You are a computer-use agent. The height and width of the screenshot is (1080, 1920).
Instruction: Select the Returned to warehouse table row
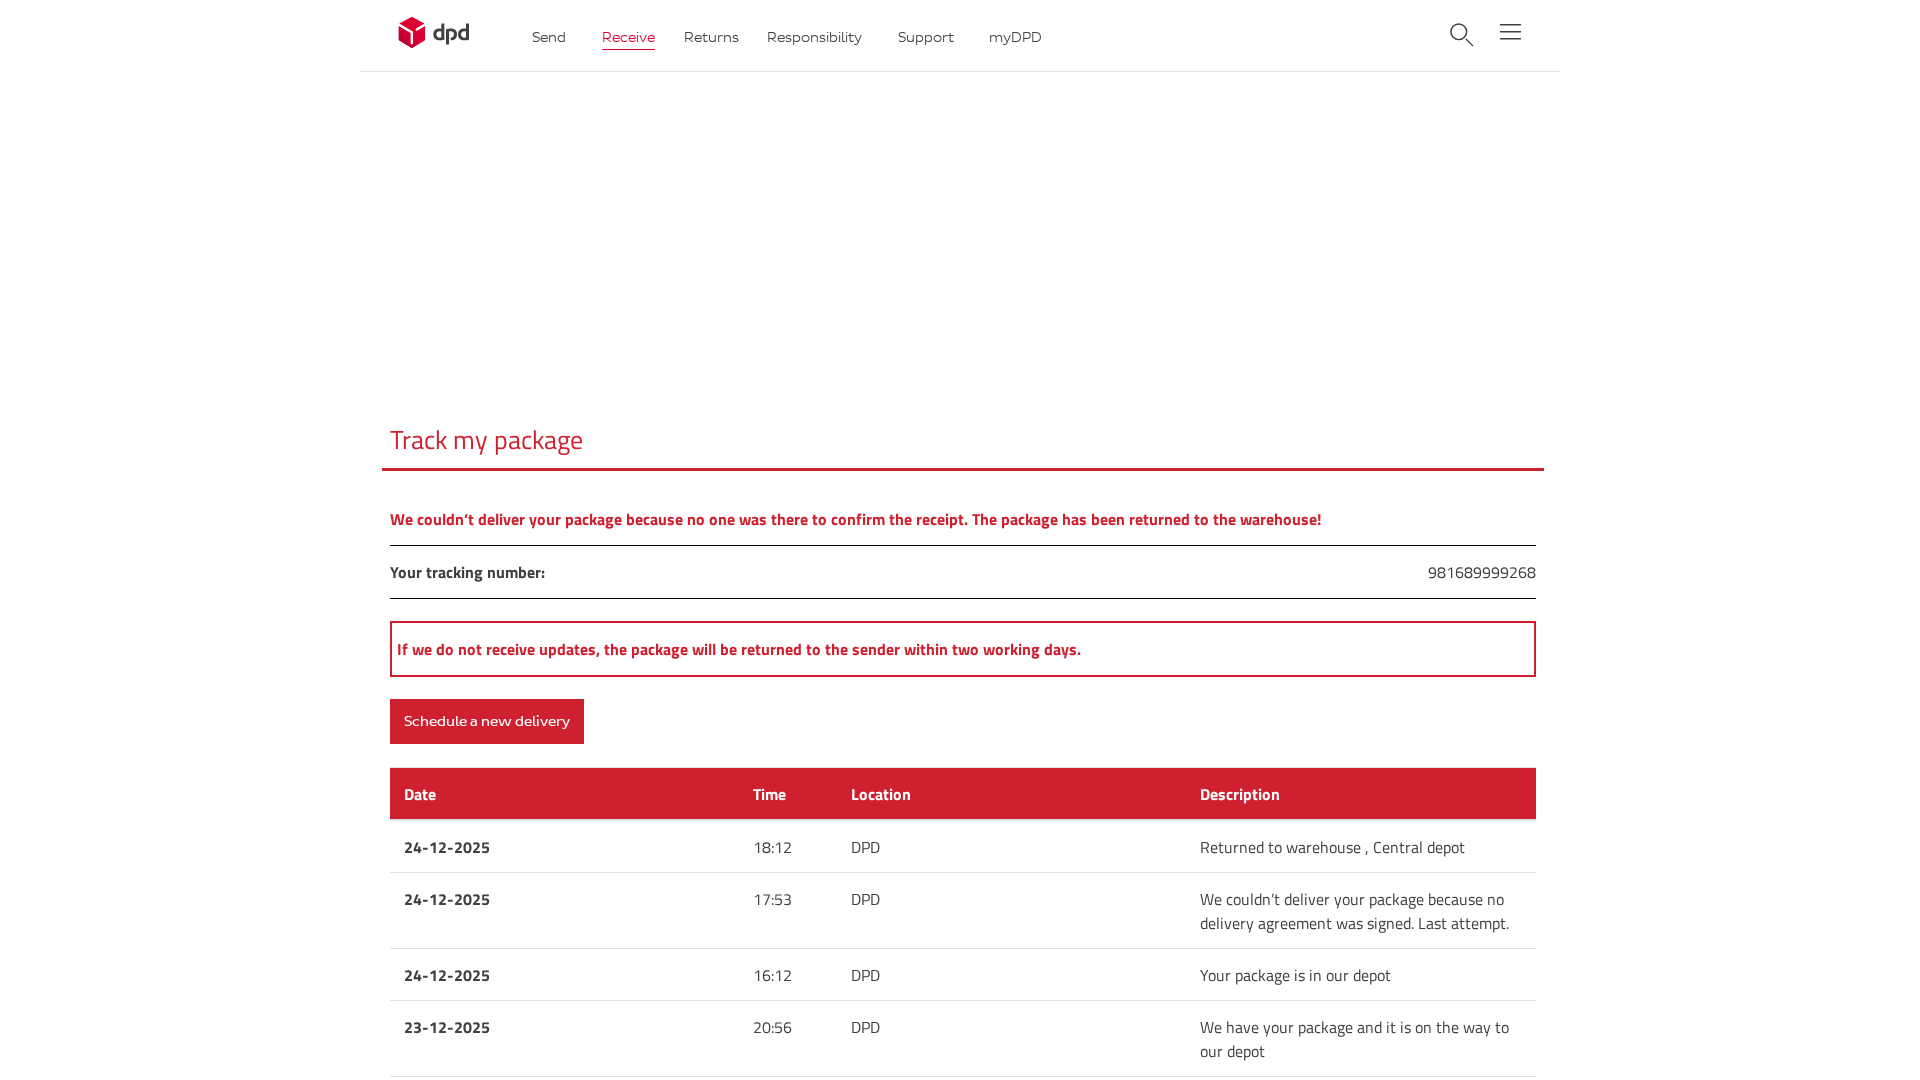960,847
